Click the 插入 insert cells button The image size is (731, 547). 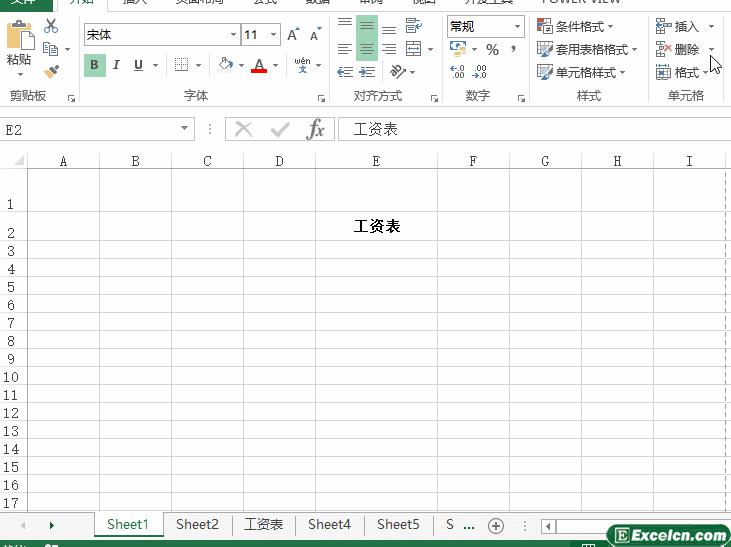677,27
